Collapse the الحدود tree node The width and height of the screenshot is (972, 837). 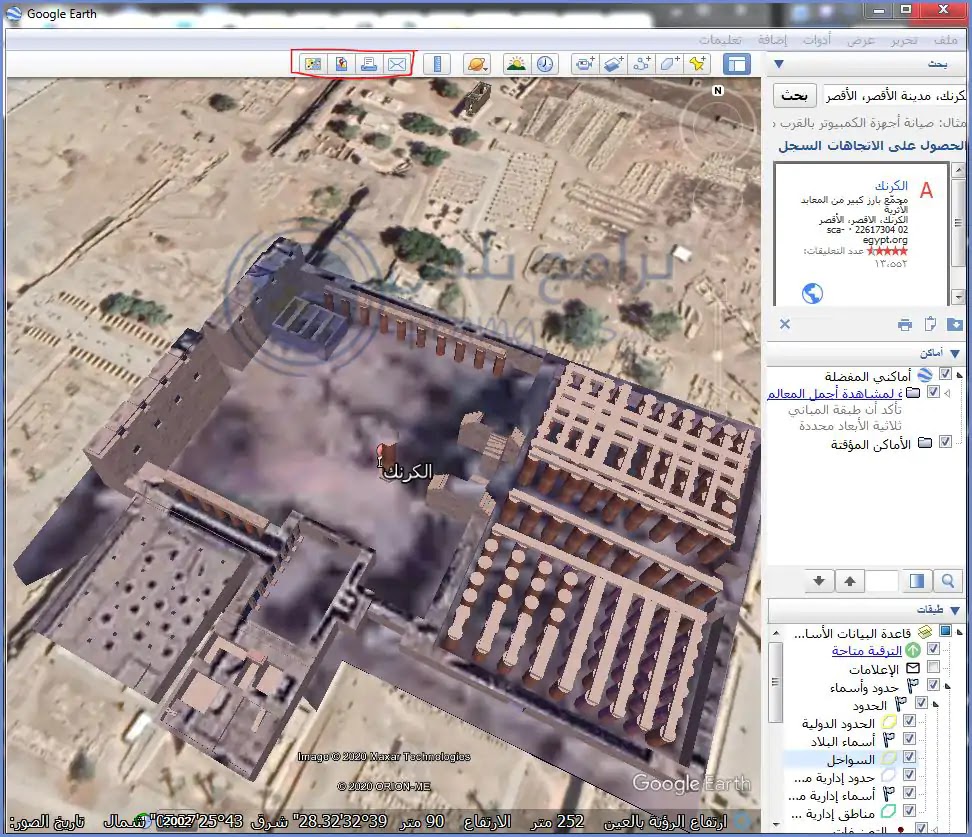935,704
